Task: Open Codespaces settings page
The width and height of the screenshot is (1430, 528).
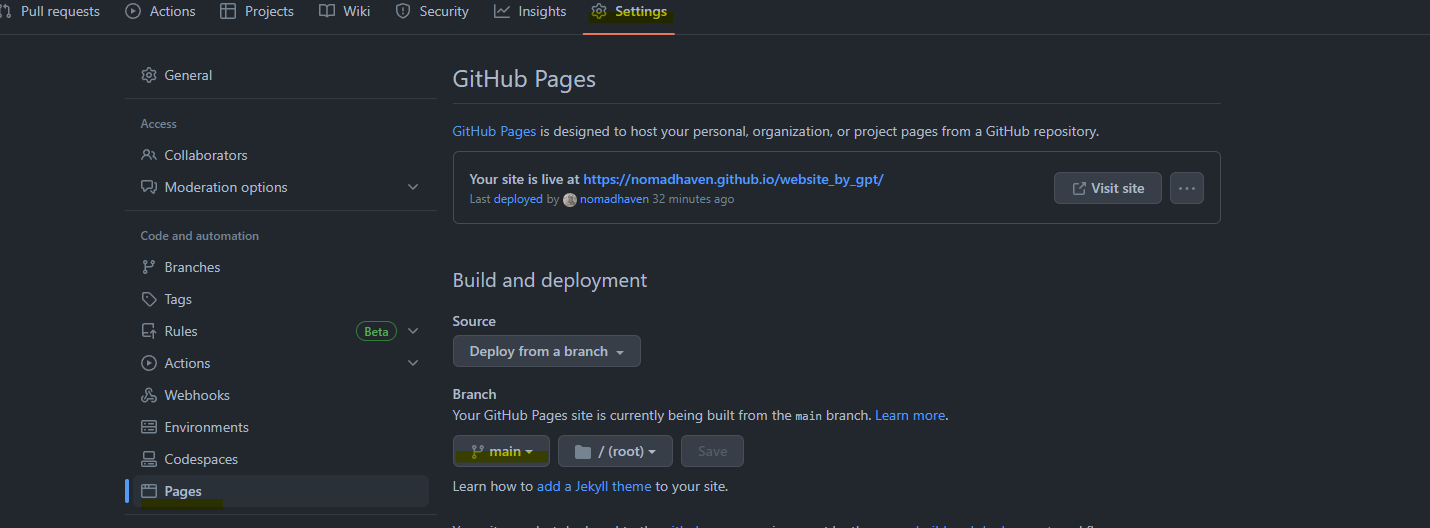Action: pyautogui.click(x=280, y=459)
